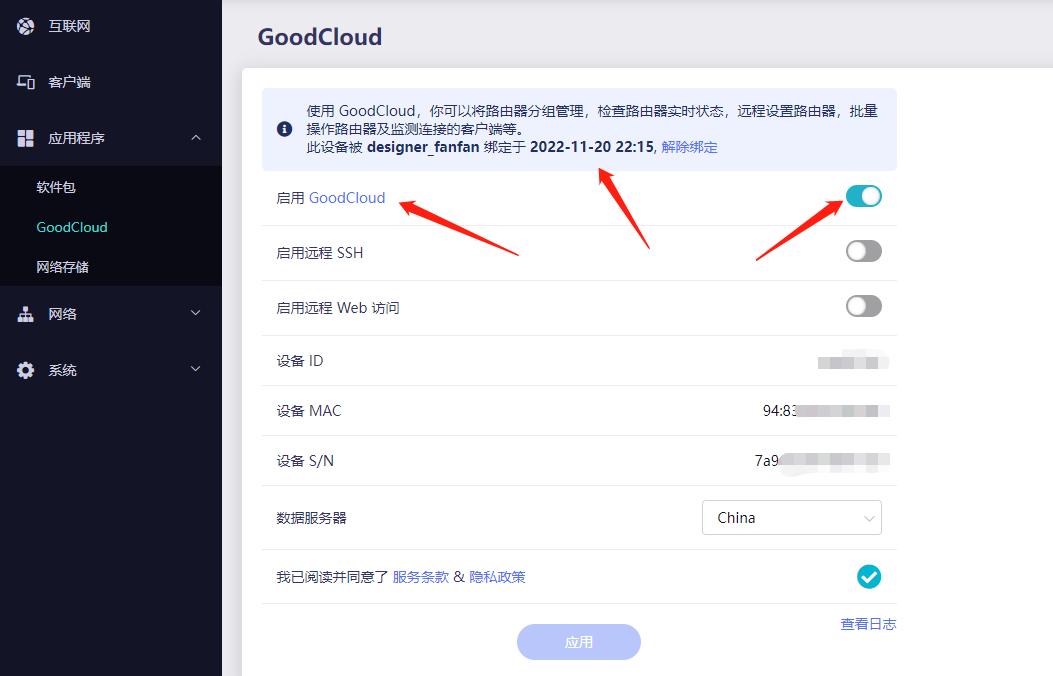This screenshot has height=676, width=1053.
Task: Disable the GoodCloud toggle
Action: coord(863,197)
